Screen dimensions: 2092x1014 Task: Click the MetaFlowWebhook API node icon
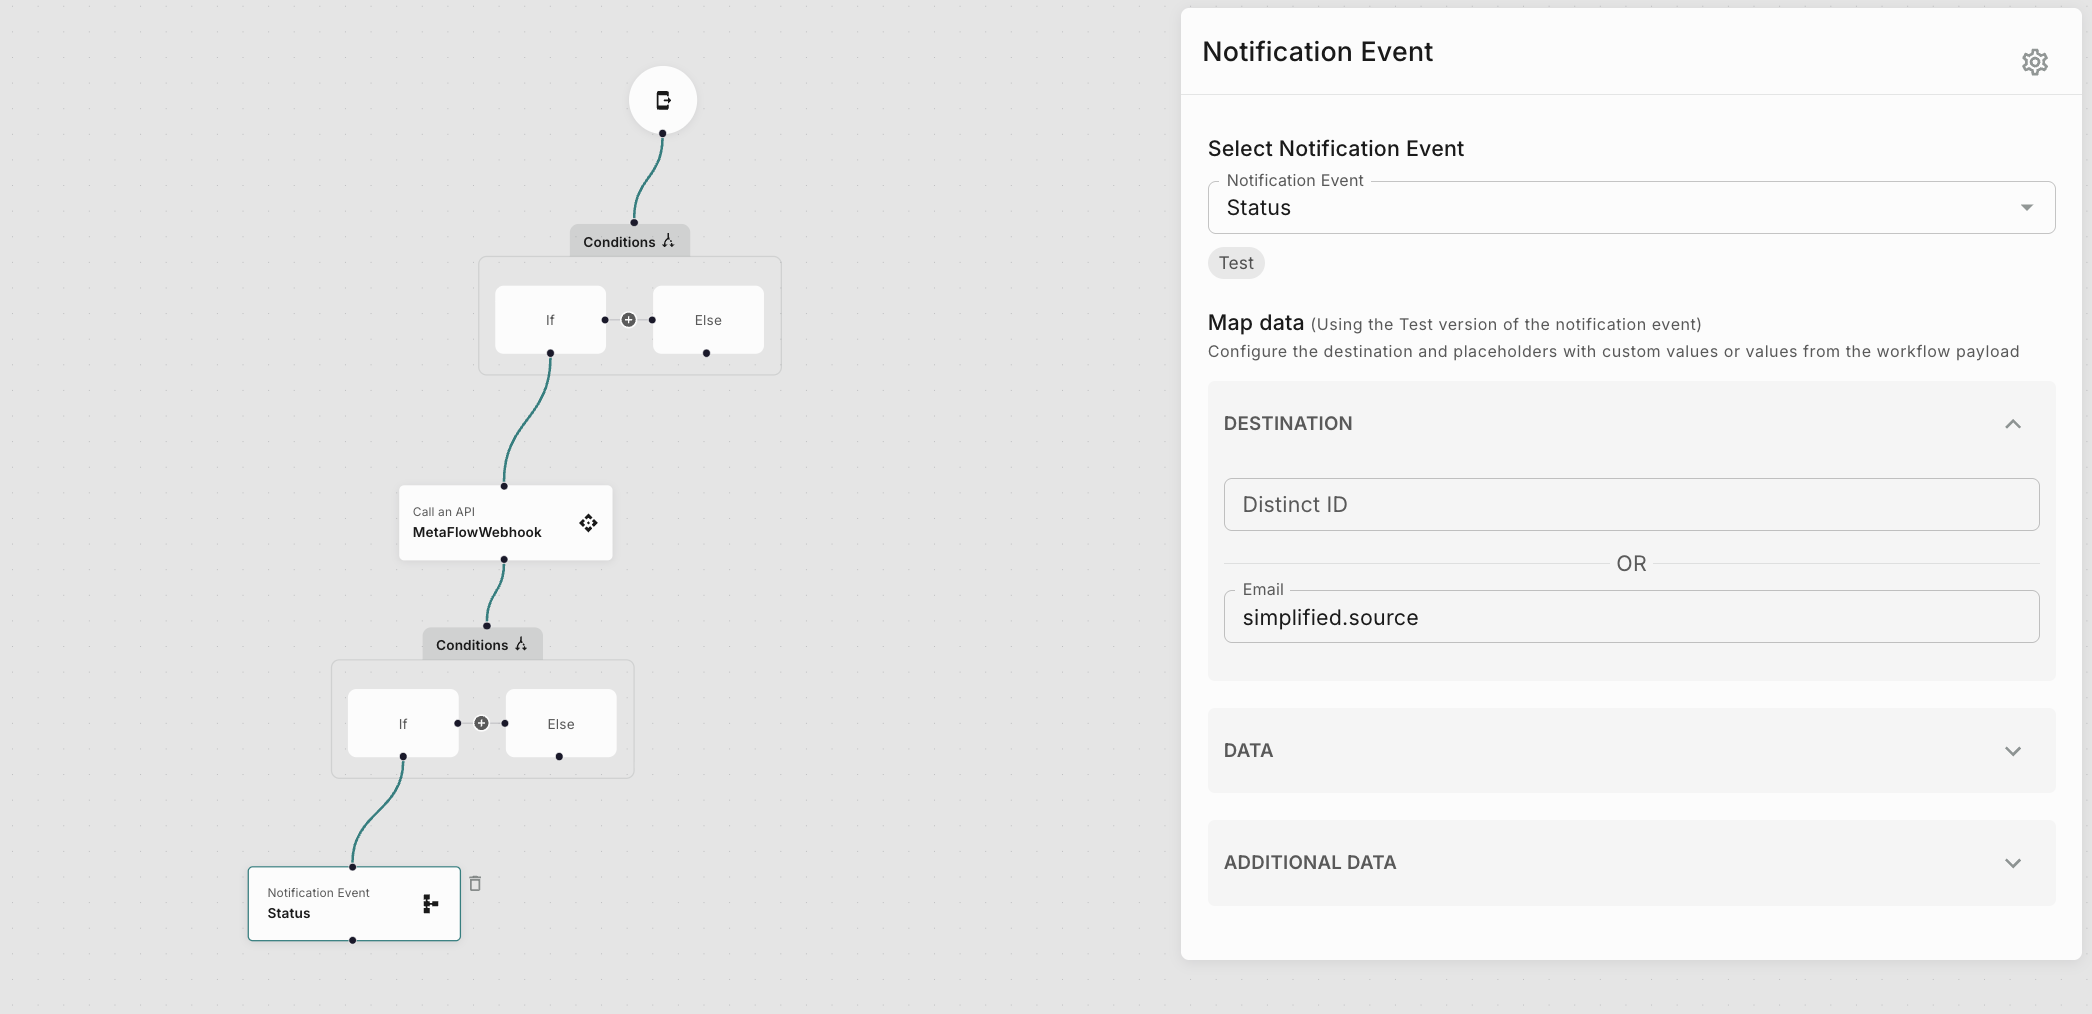(588, 523)
